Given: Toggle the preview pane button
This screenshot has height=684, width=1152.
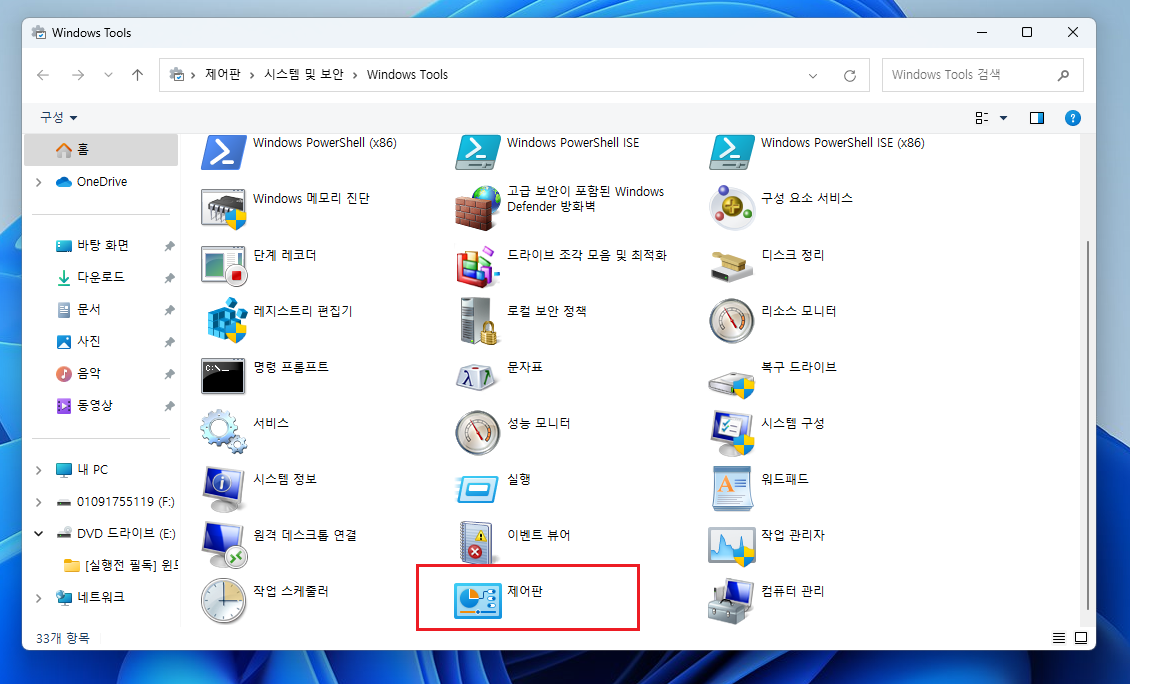Looking at the screenshot, I should pyautogui.click(x=1037, y=118).
